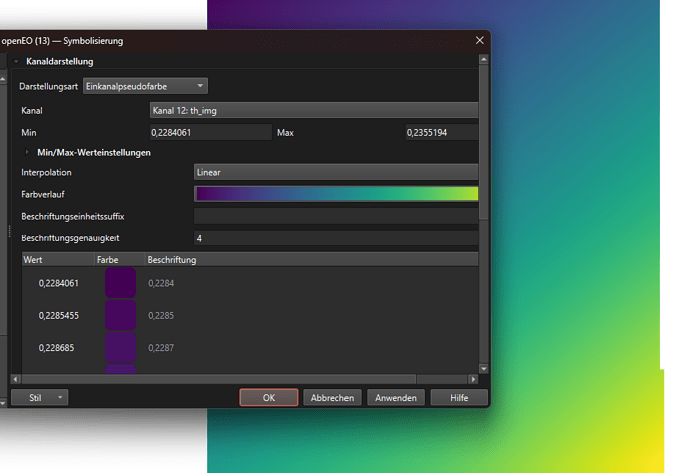Click the Max value field
690x473 pixels.
tap(441, 132)
